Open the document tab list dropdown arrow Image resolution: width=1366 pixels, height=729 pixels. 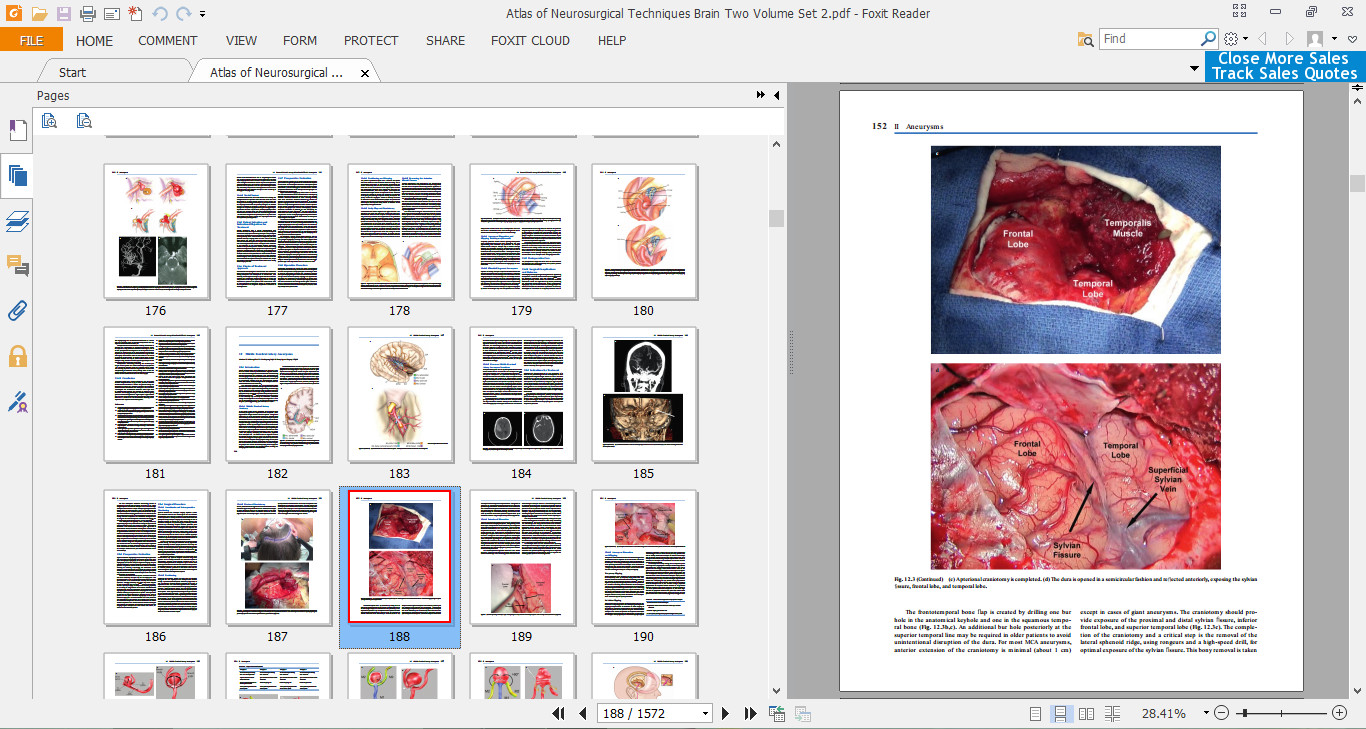[1194, 69]
